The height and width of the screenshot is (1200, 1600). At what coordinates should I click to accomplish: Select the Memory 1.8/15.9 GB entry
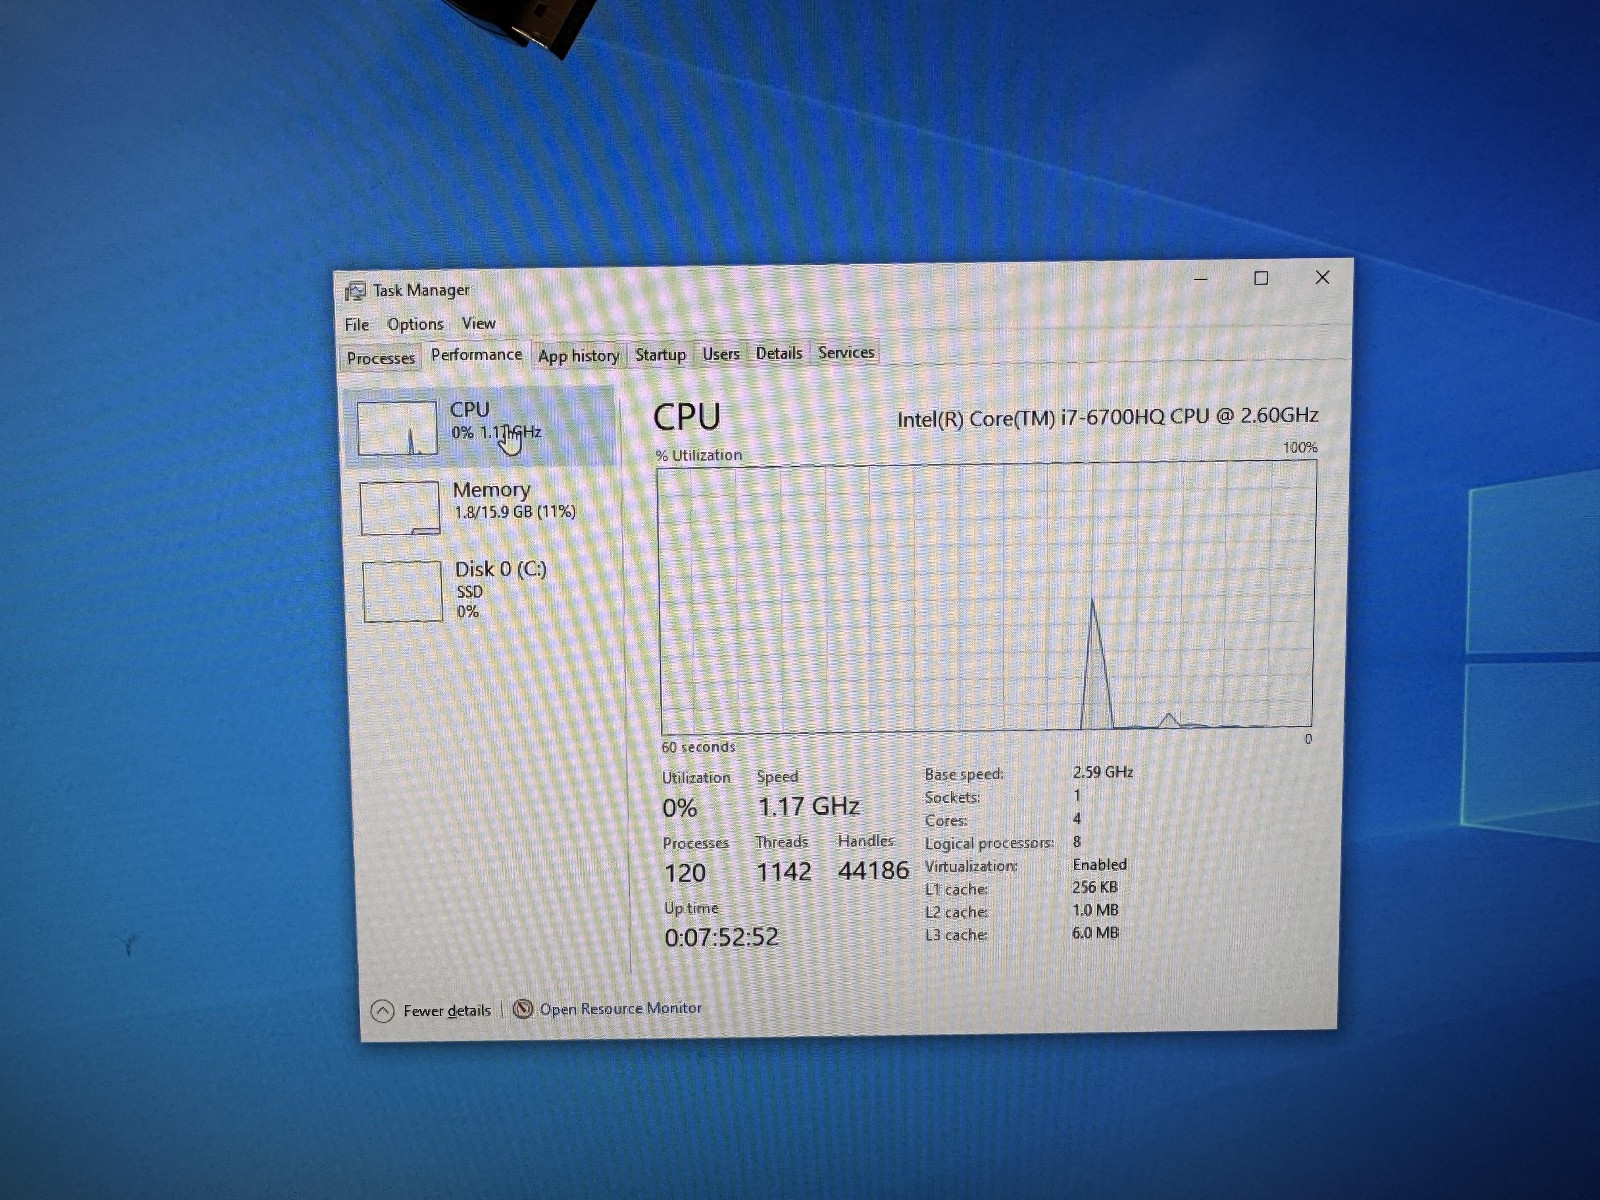(x=482, y=507)
